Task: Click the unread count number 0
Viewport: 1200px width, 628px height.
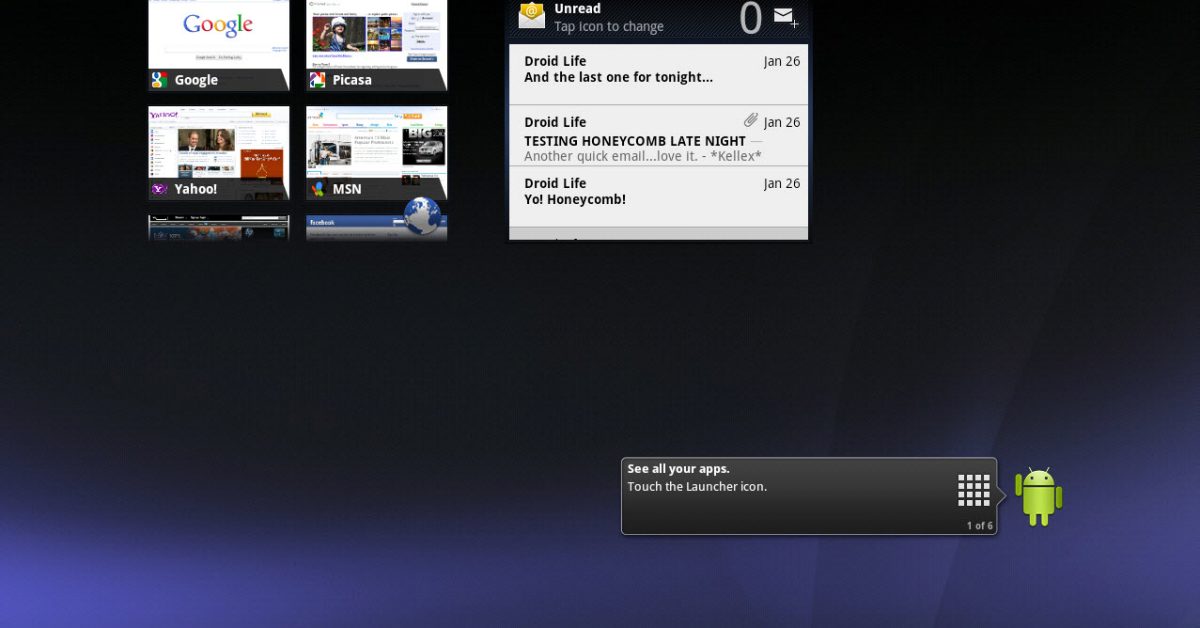Action: pyautogui.click(x=750, y=18)
